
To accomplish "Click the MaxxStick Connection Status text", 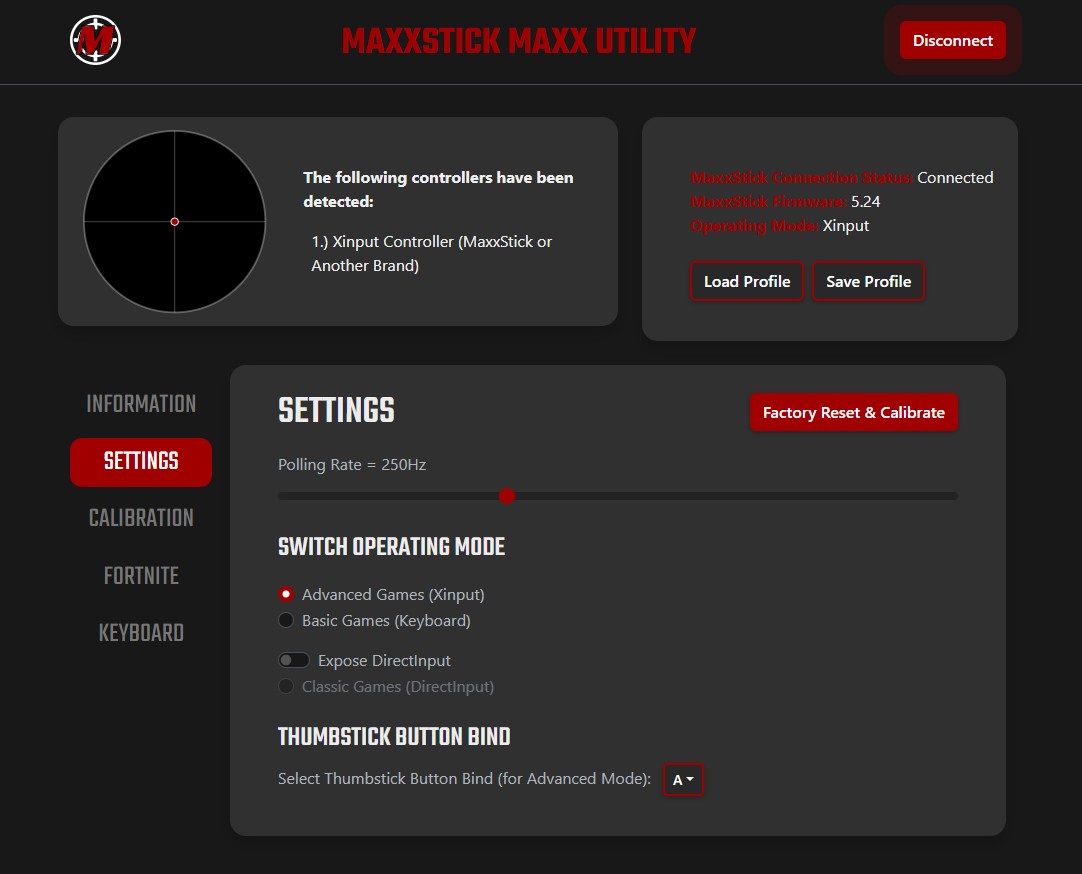I will 800,177.
